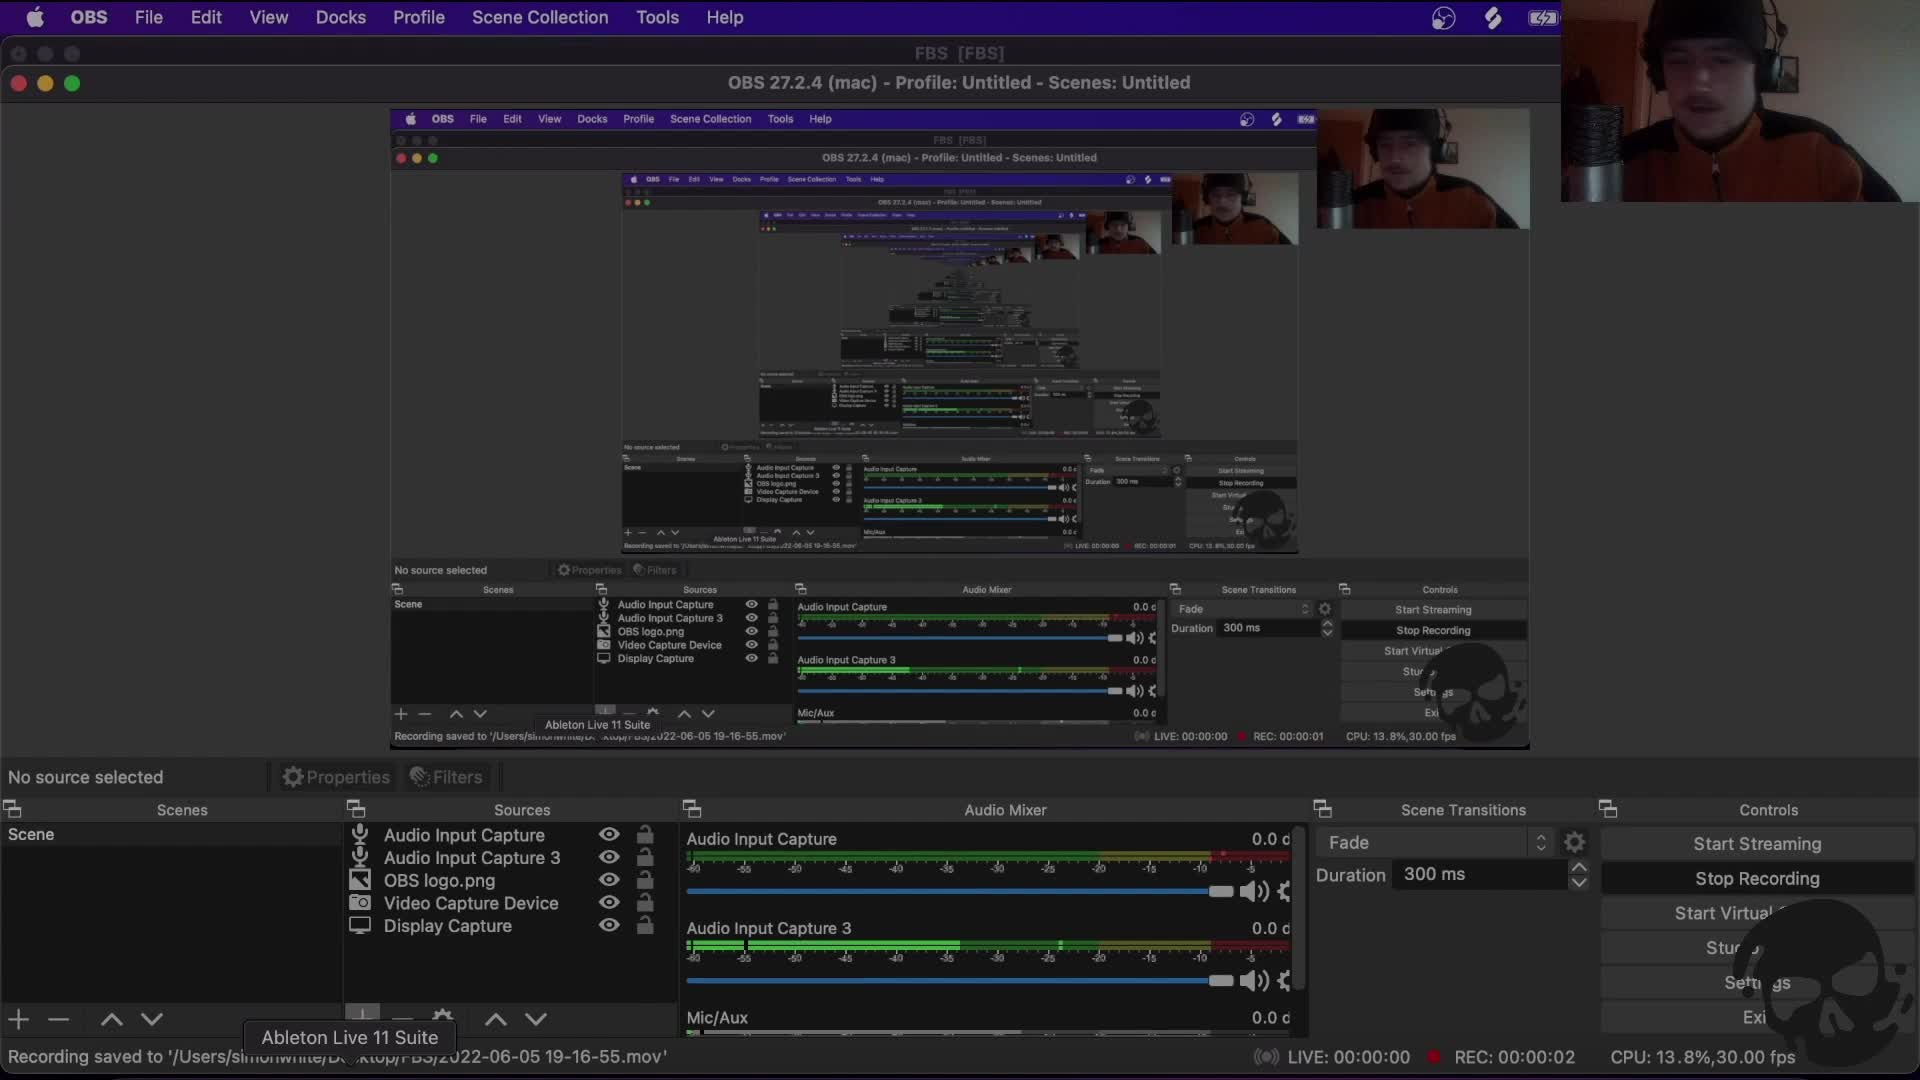Click the Start Streaming button
1920x1080 pixels.
(x=1757, y=844)
